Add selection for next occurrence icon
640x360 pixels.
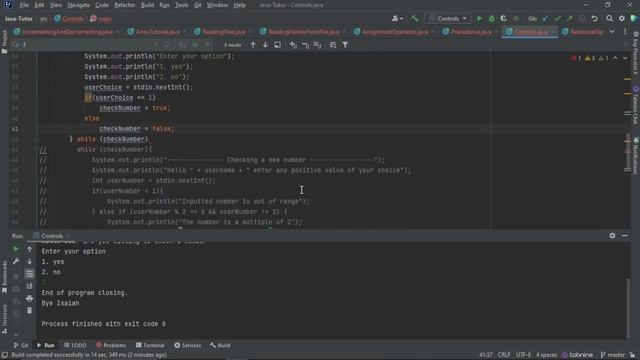pyautogui.click(x=293, y=45)
